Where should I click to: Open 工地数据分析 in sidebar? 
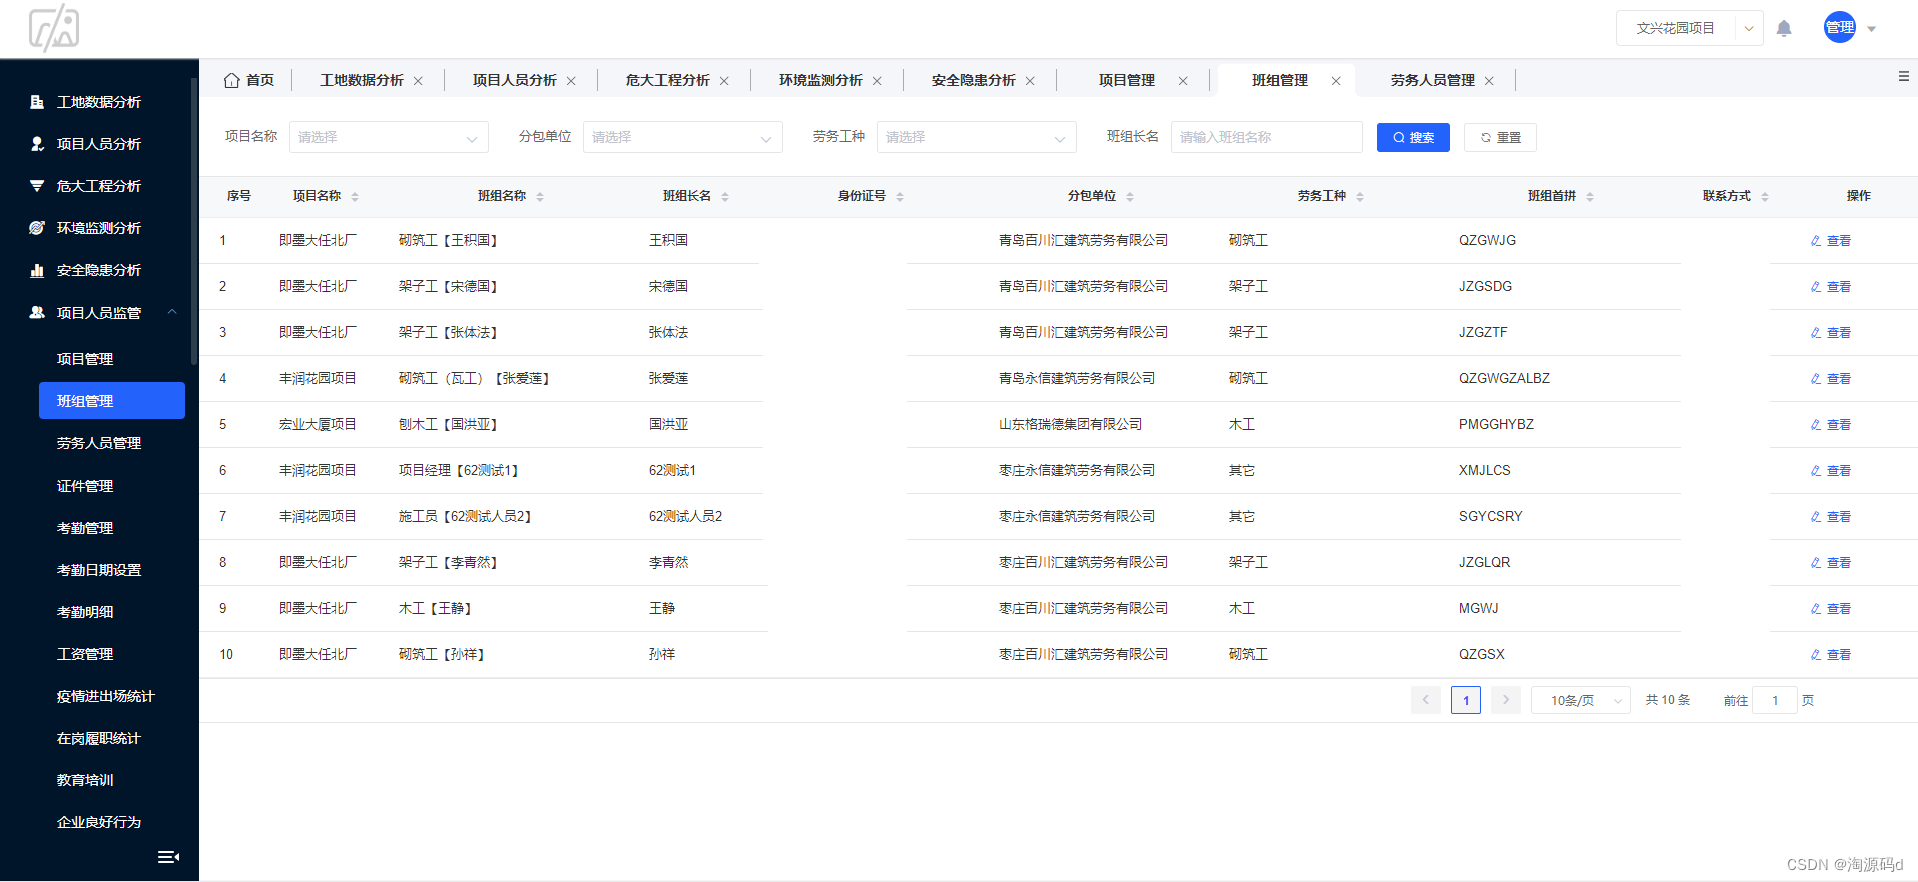tap(99, 102)
